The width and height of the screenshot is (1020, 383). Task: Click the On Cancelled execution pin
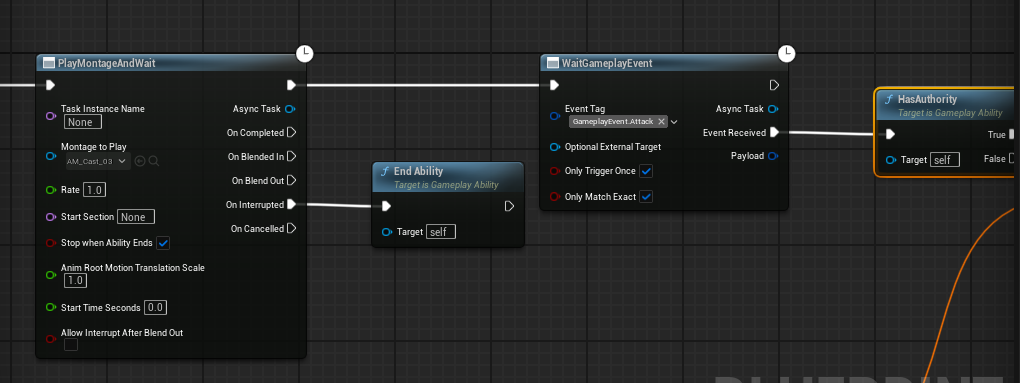(x=291, y=228)
